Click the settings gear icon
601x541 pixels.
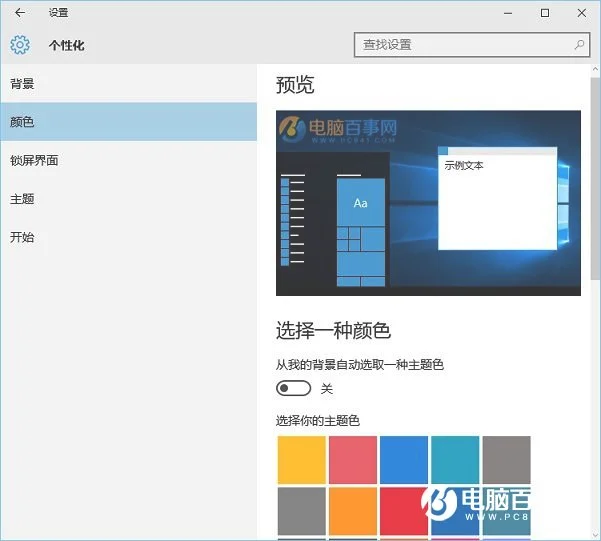(x=20, y=45)
